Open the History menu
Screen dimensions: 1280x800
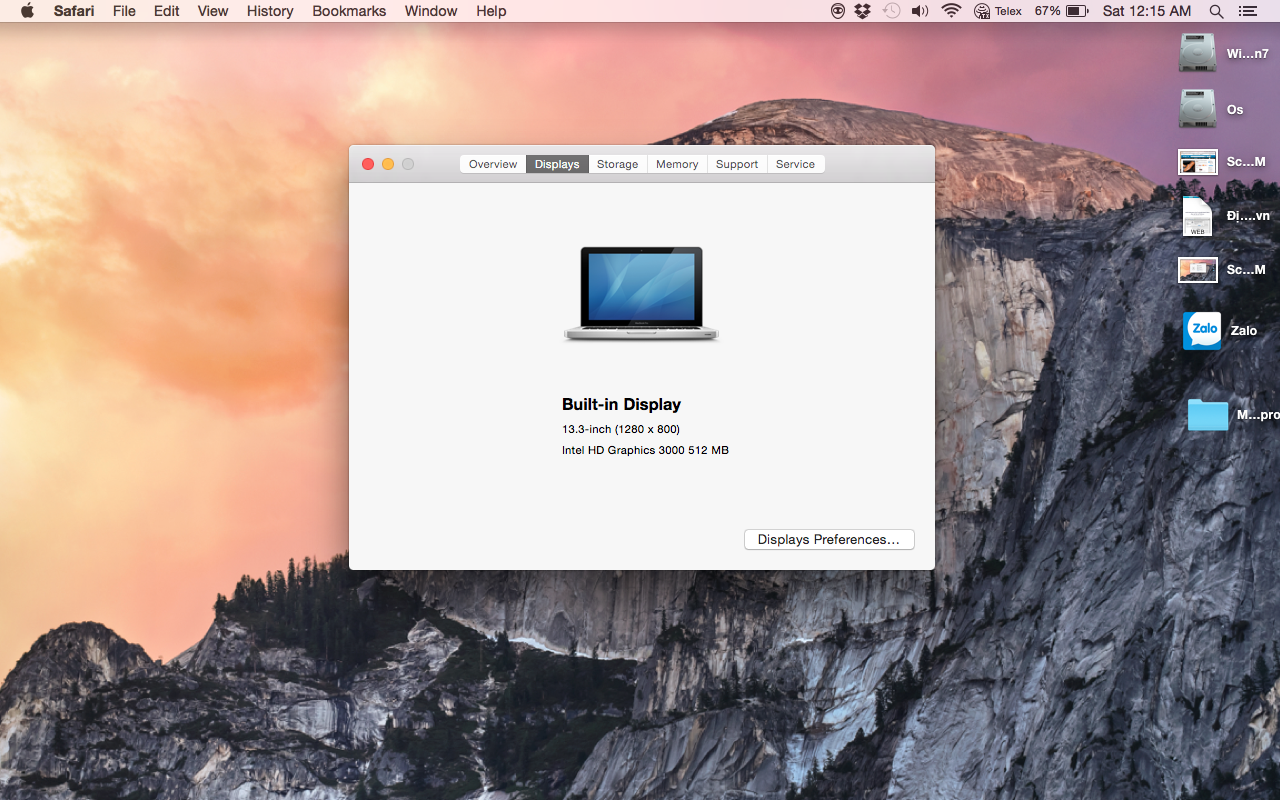pos(270,11)
